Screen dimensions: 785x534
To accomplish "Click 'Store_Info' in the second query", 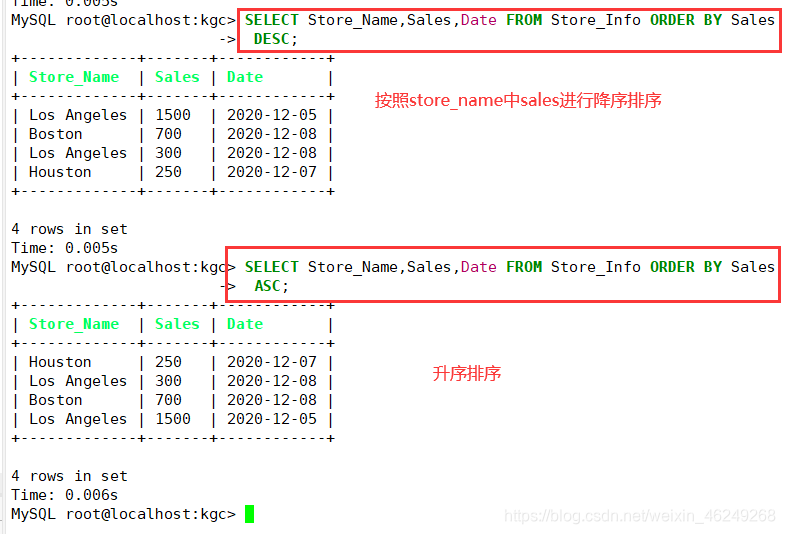I will (596, 267).
